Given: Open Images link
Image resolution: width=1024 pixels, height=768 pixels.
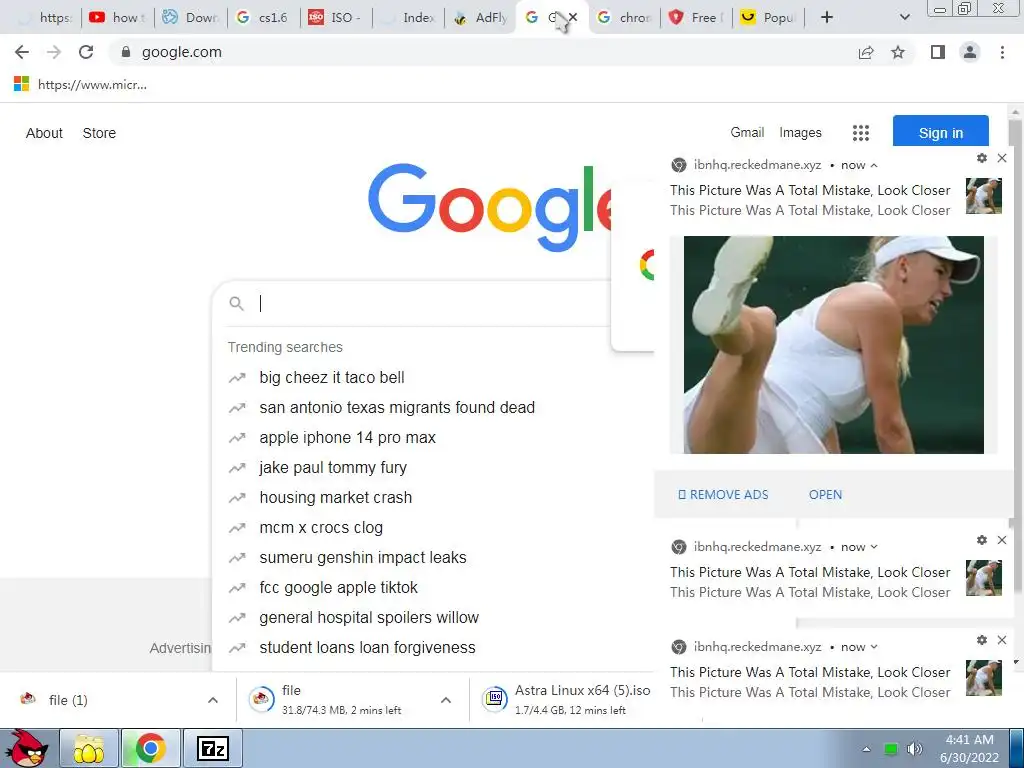Looking at the screenshot, I should pos(800,133).
